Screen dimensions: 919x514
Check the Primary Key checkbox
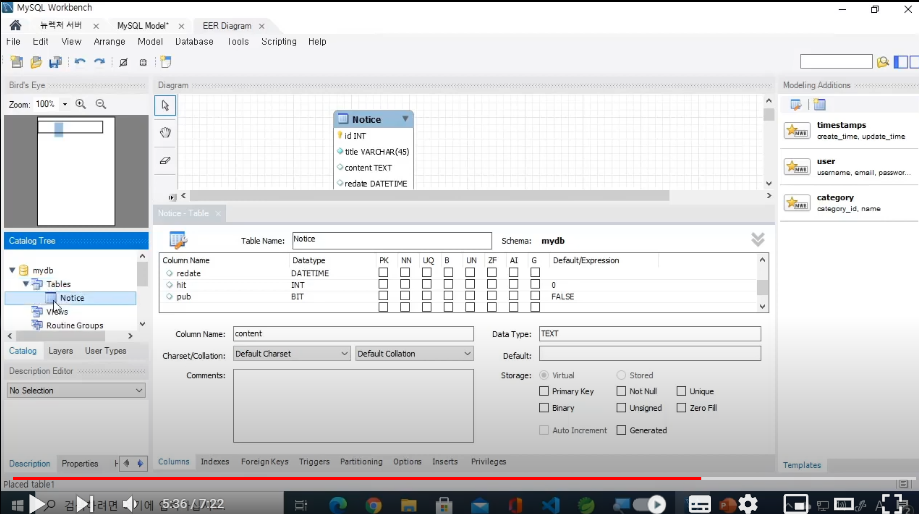point(544,391)
